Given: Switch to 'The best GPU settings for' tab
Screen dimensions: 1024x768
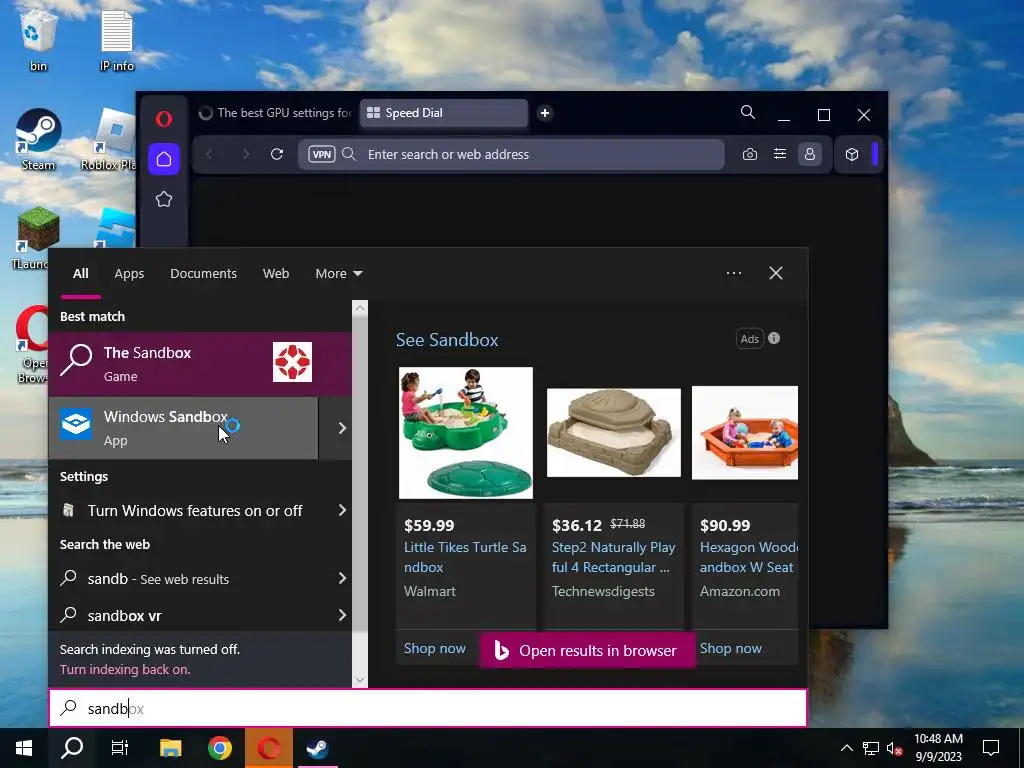Looking at the screenshot, I should pos(275,113).
